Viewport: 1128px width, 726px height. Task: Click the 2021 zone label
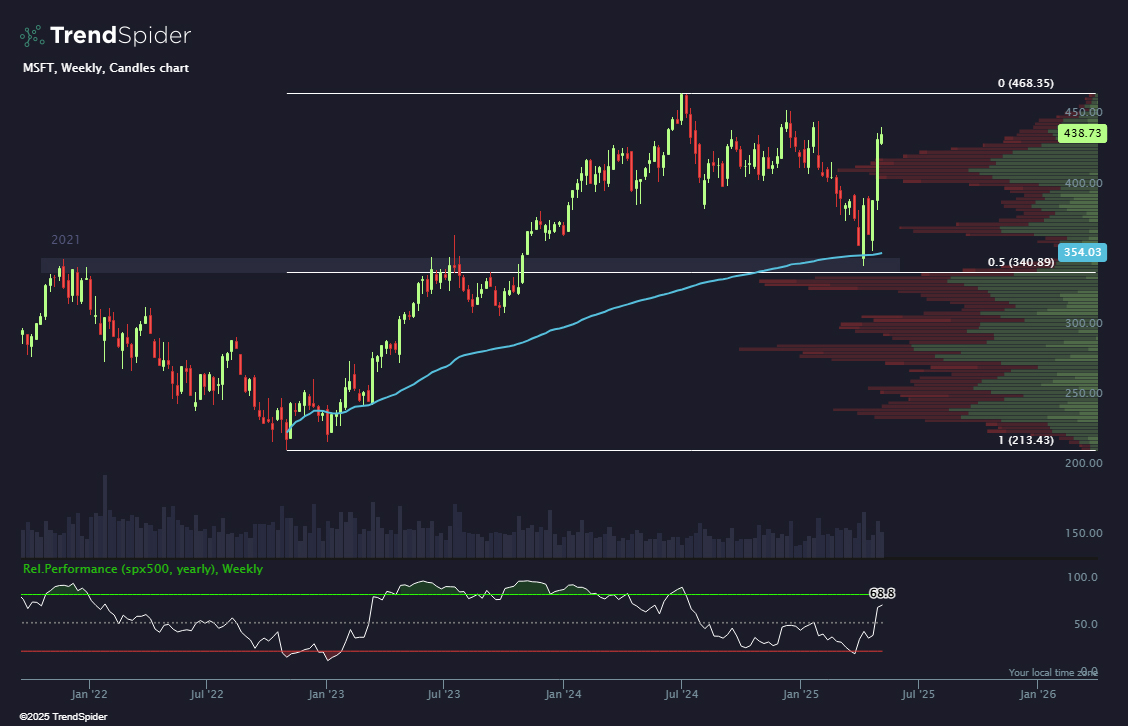pyautogui.click(x=65, y=240)
